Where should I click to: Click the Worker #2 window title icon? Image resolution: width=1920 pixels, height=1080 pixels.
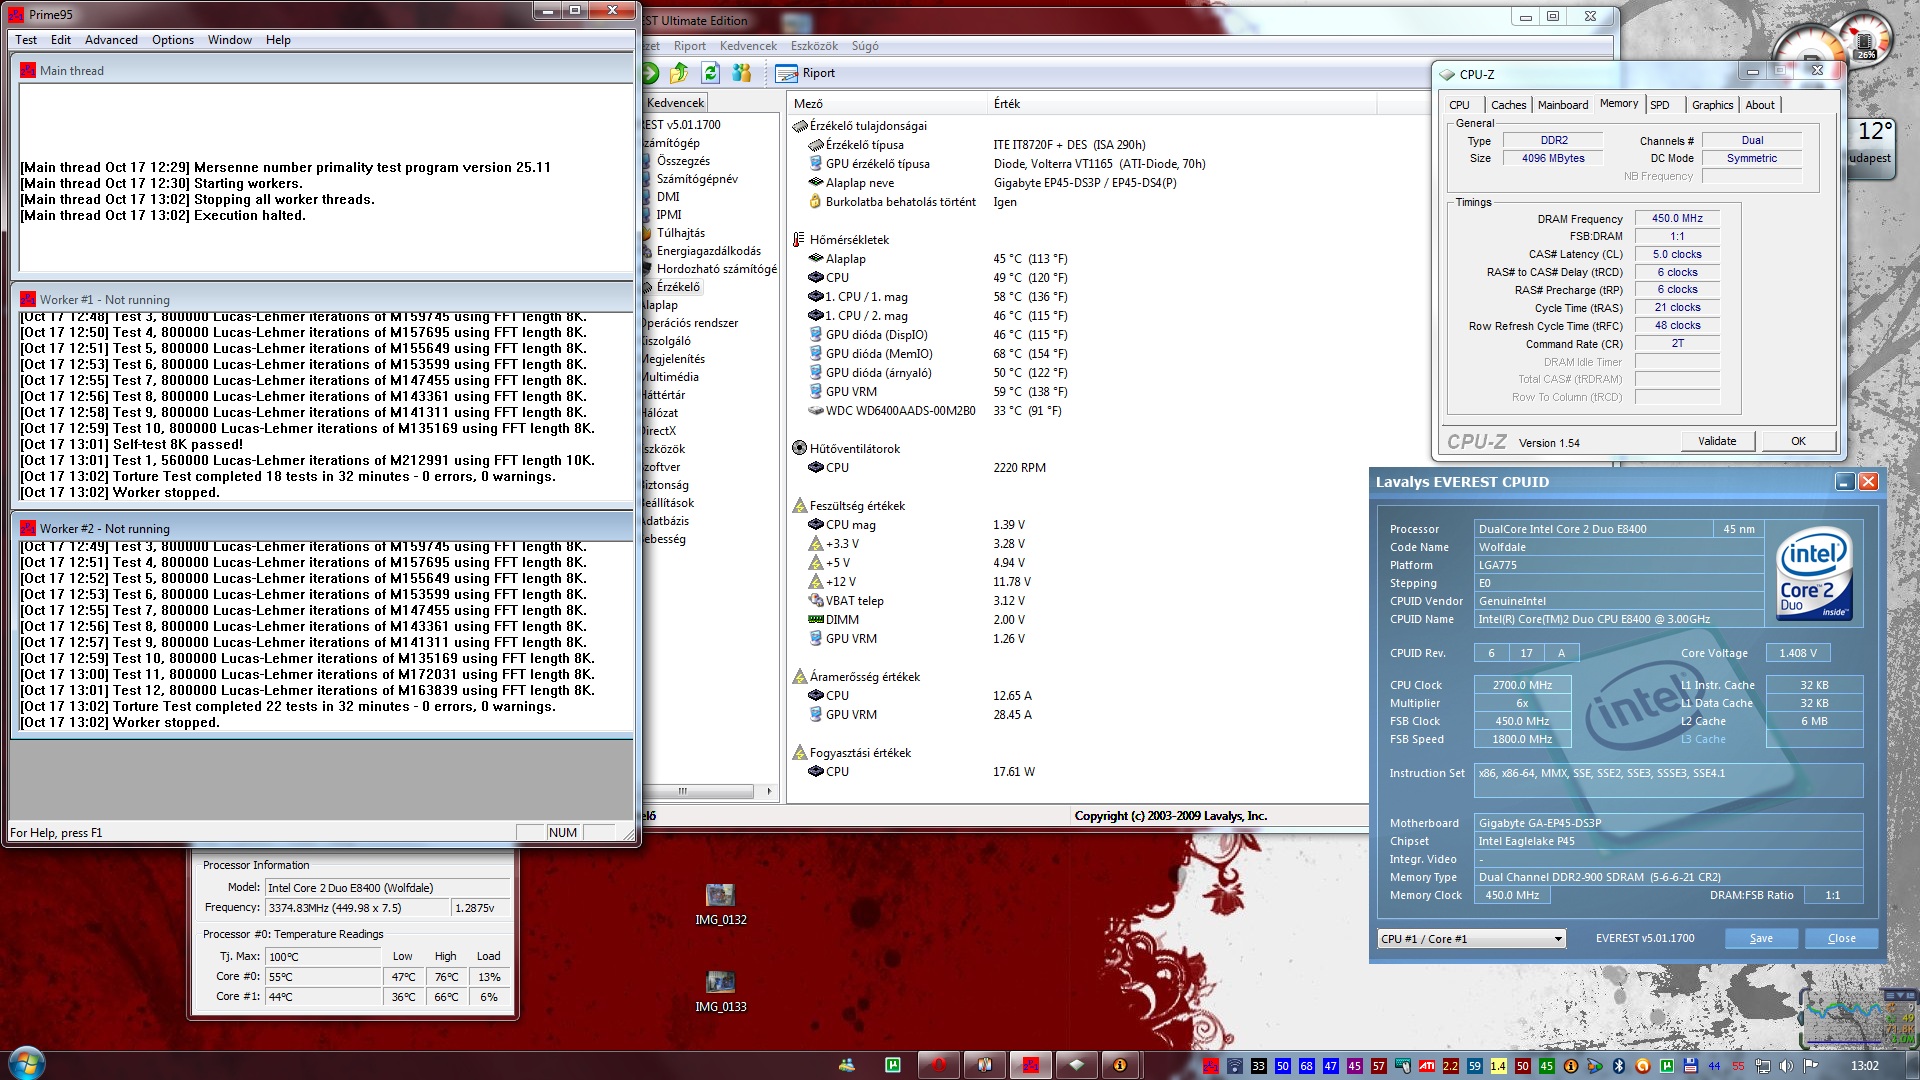(28, 528)
